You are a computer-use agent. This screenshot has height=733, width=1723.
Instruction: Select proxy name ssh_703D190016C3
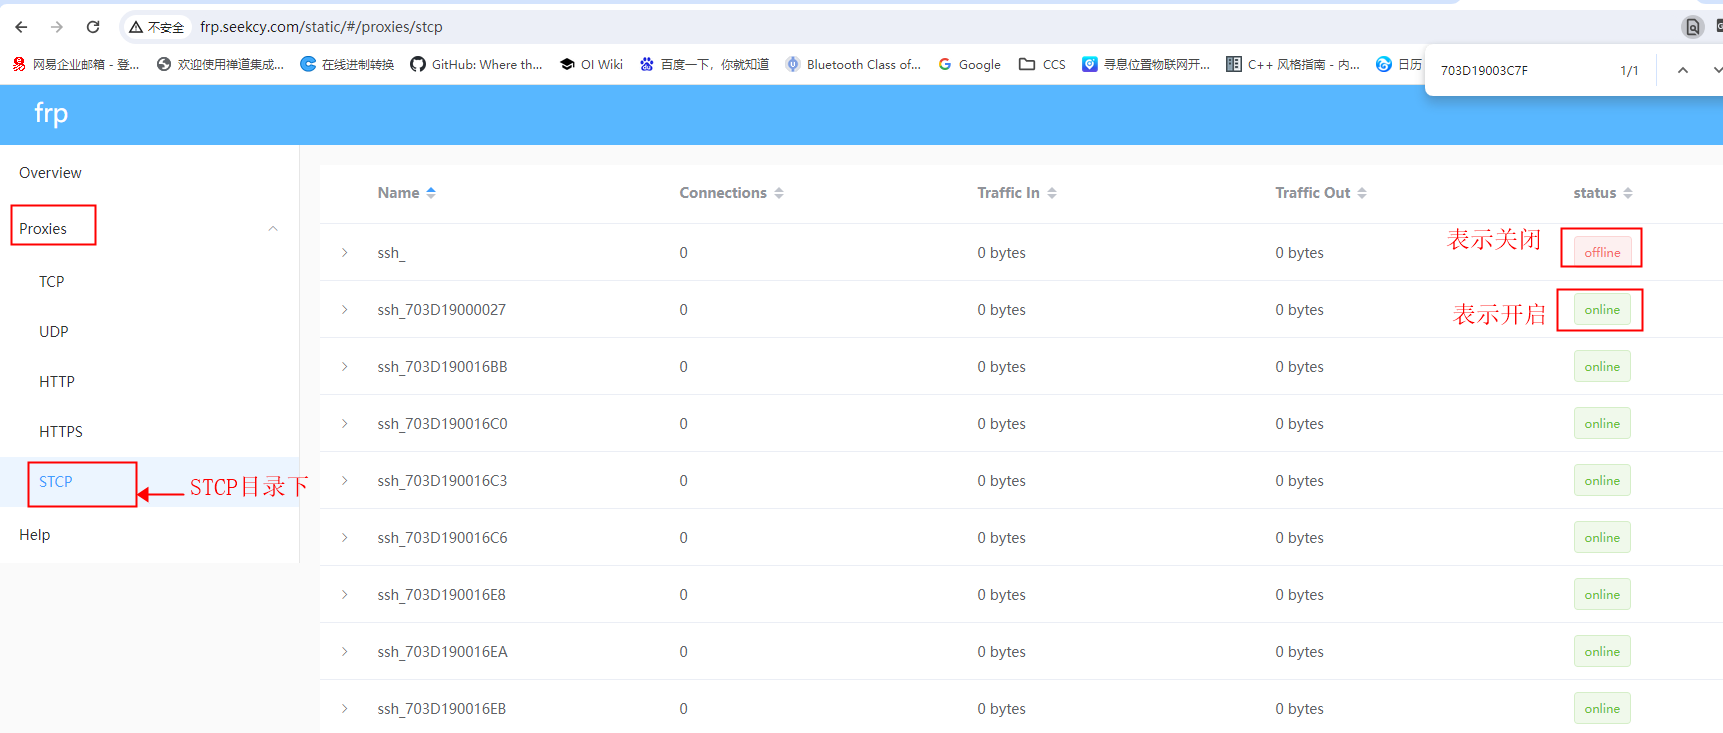tap(442, 480)
